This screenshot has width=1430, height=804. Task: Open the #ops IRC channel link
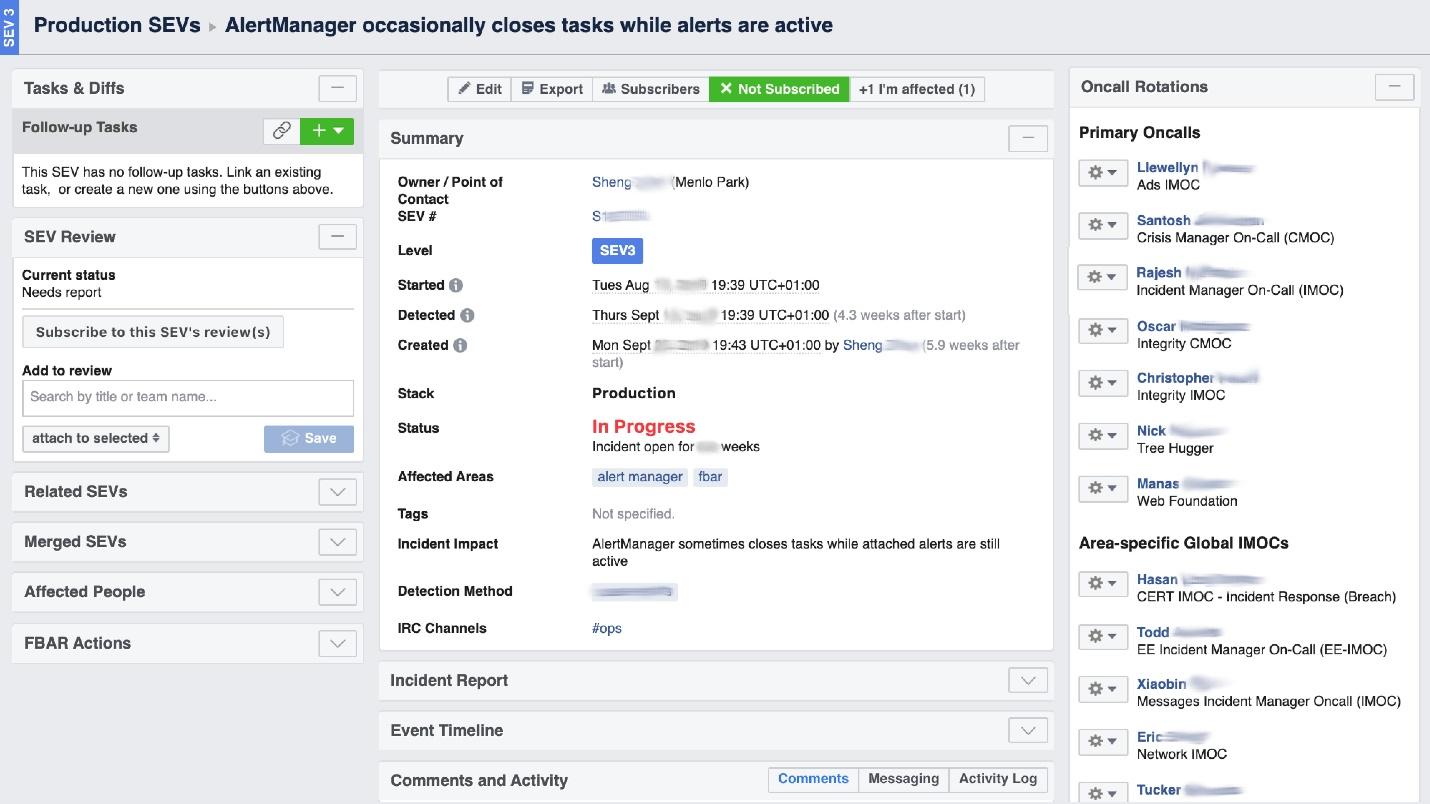click(607, 629)
